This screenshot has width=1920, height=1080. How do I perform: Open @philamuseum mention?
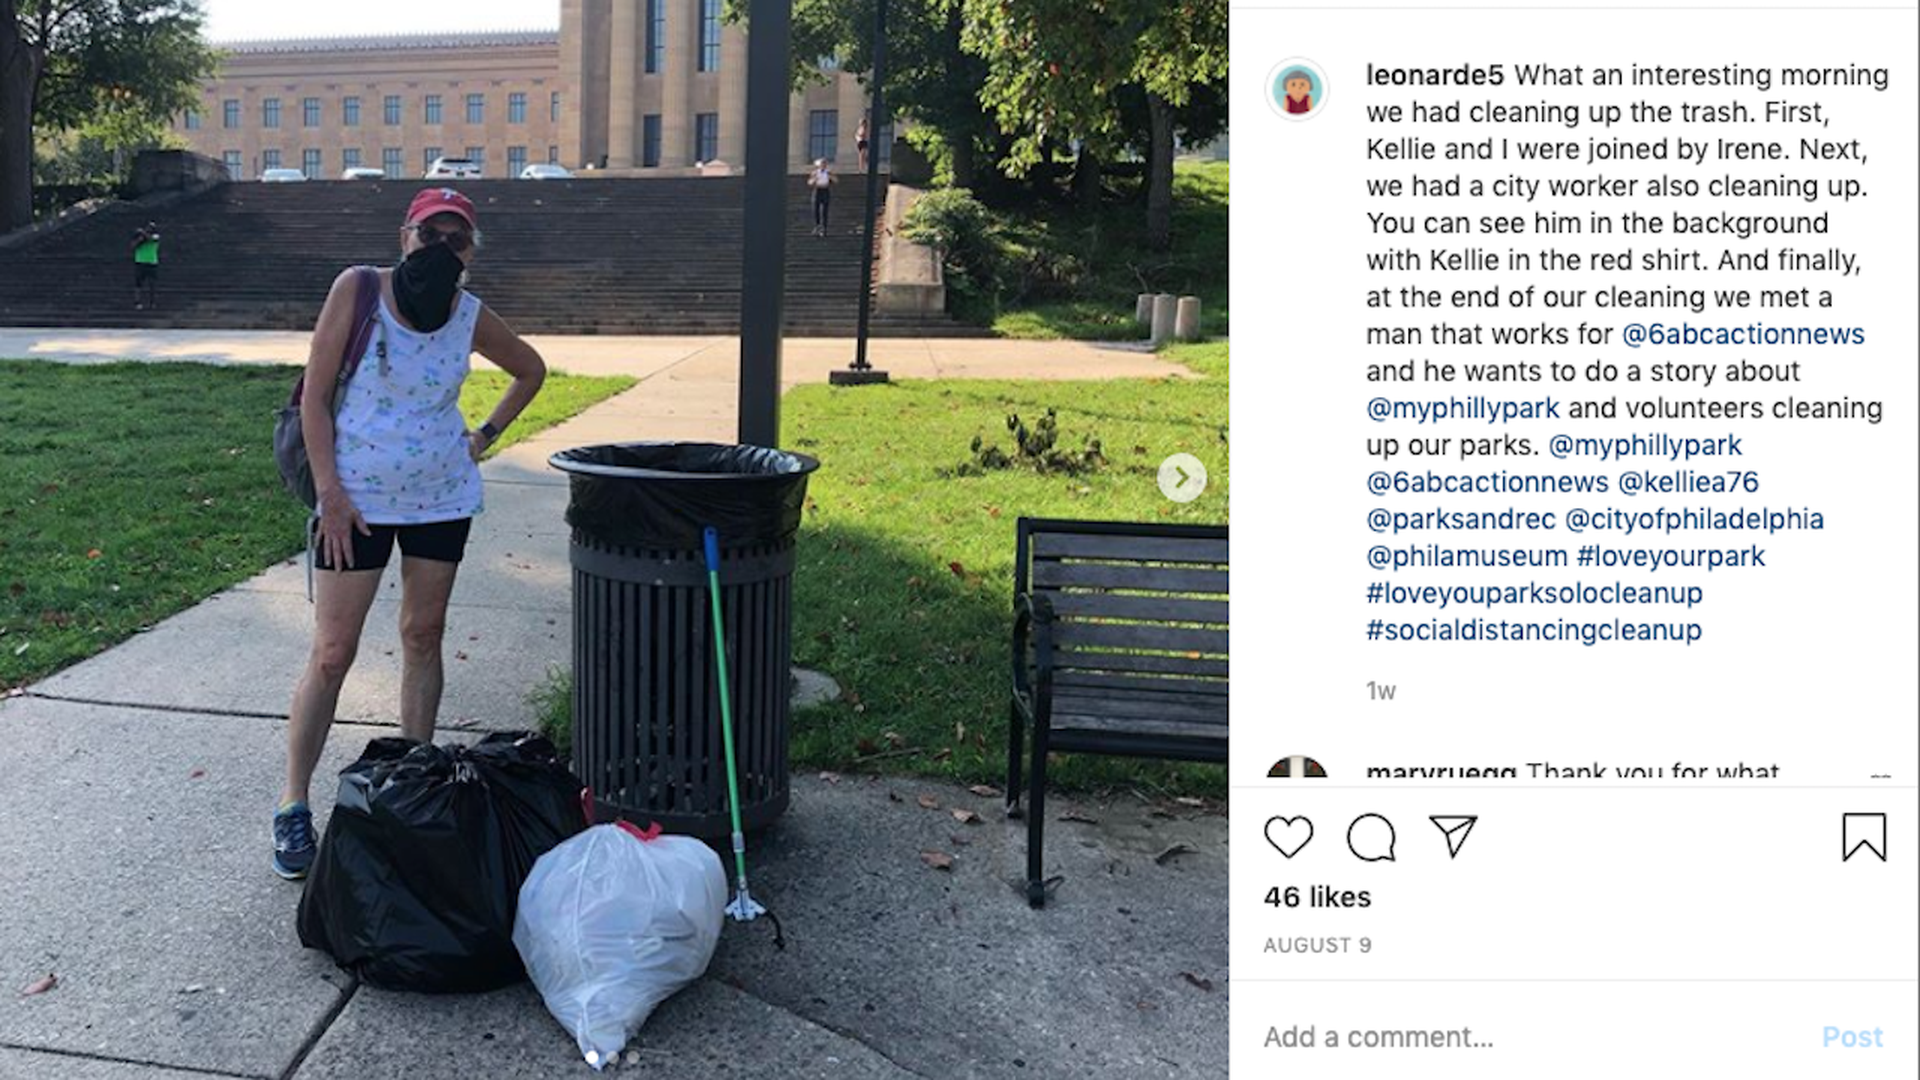[1467, 556]
